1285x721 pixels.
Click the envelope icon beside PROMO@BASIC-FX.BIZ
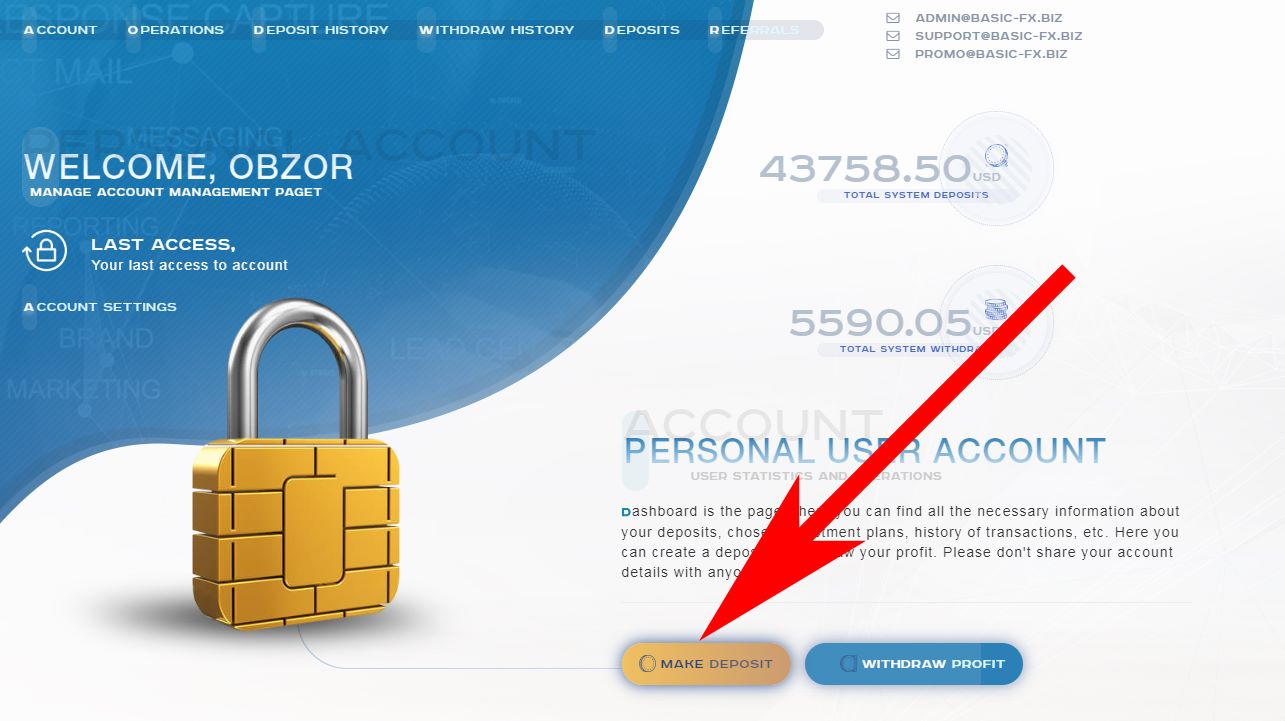(x=893, y=54)
